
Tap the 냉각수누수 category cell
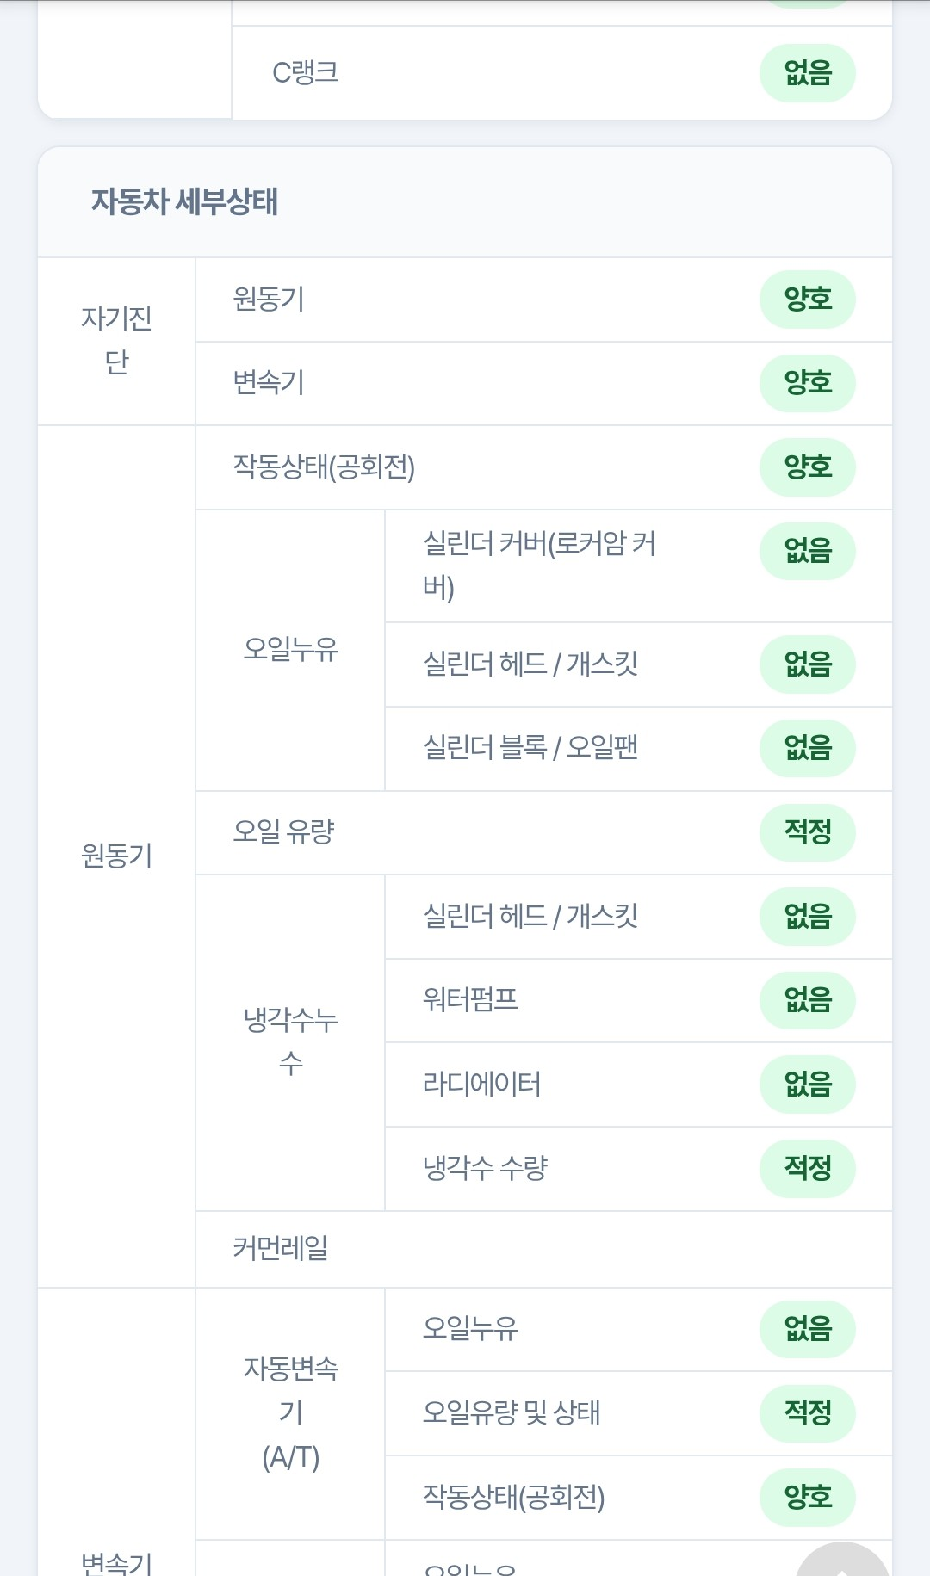(x=290, y=1042)
